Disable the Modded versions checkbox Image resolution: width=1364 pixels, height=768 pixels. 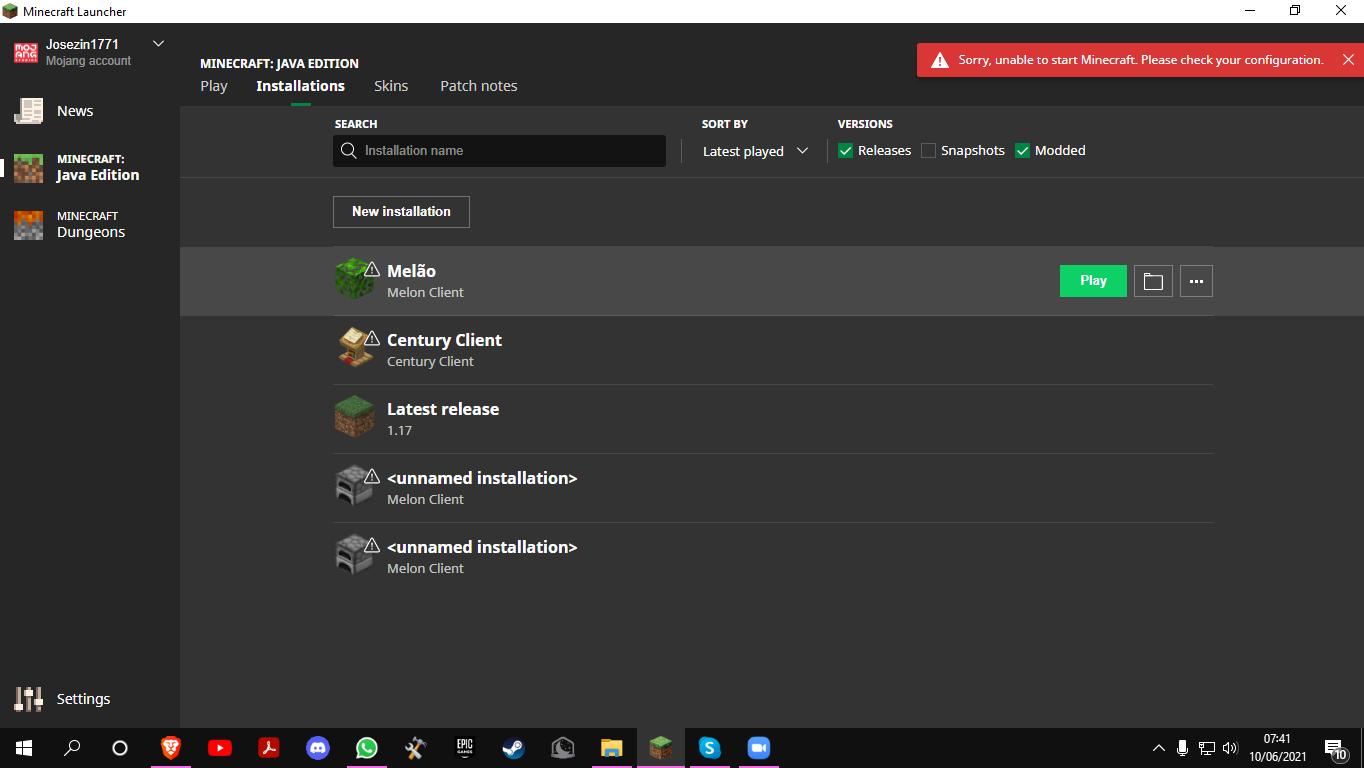tap(1022, 151)
